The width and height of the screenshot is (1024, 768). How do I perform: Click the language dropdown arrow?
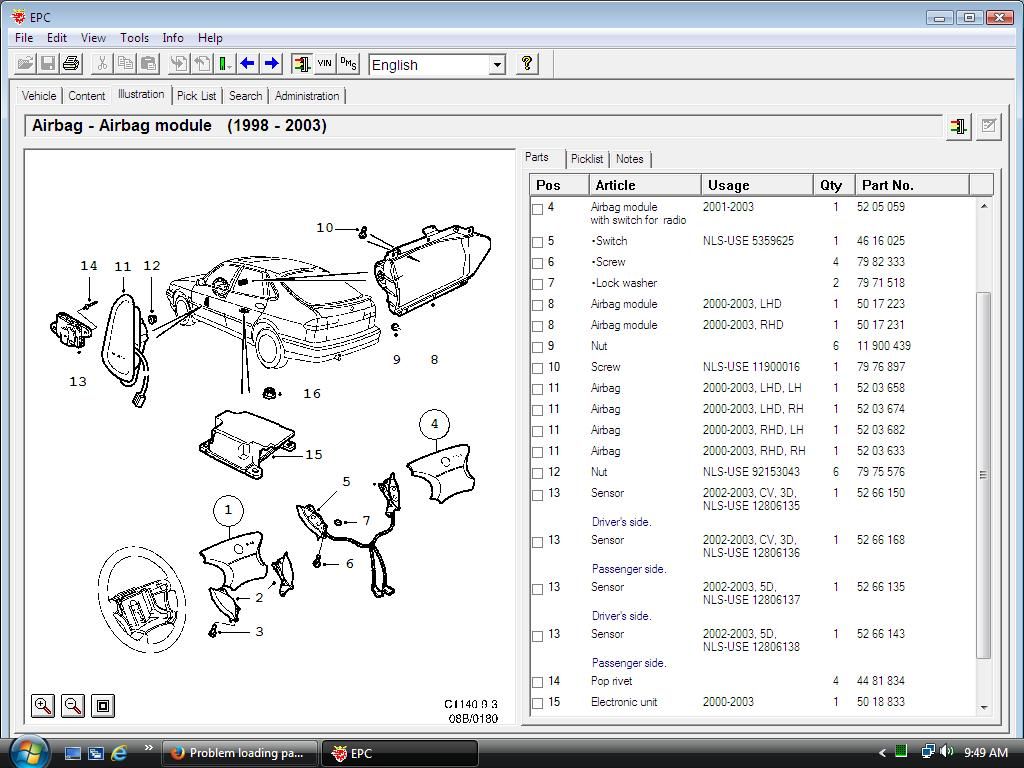[x=498, y=64]
